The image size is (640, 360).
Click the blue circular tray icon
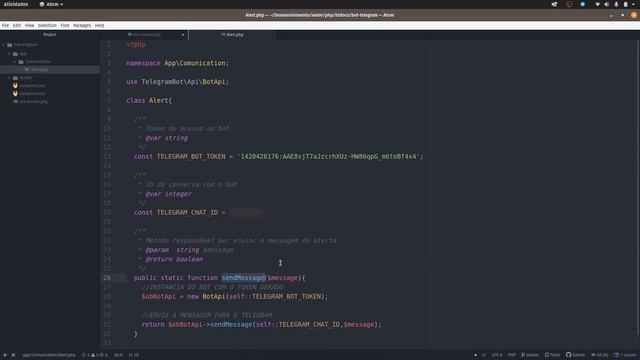click(x=582, y=4)
